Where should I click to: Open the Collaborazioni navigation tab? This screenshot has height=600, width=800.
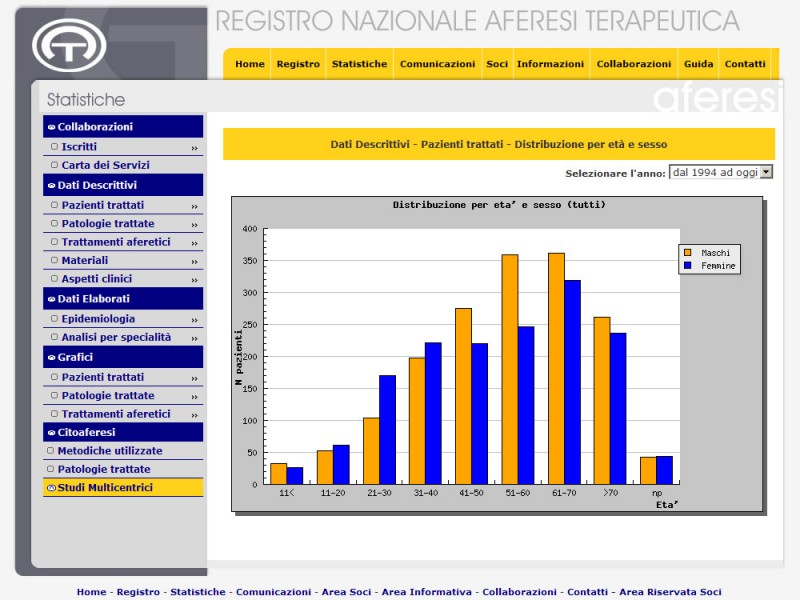pyautogui.click(x=634, y=64)
